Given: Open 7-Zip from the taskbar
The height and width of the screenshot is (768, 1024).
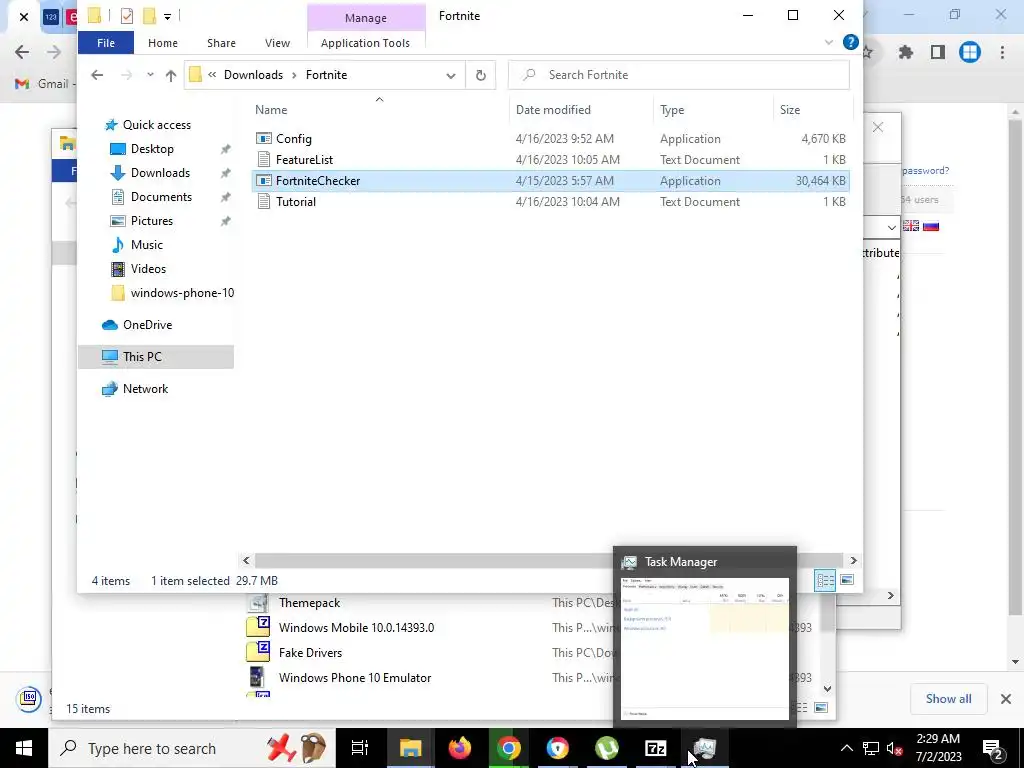Looking at the screenshot, I should pos(656,748).
